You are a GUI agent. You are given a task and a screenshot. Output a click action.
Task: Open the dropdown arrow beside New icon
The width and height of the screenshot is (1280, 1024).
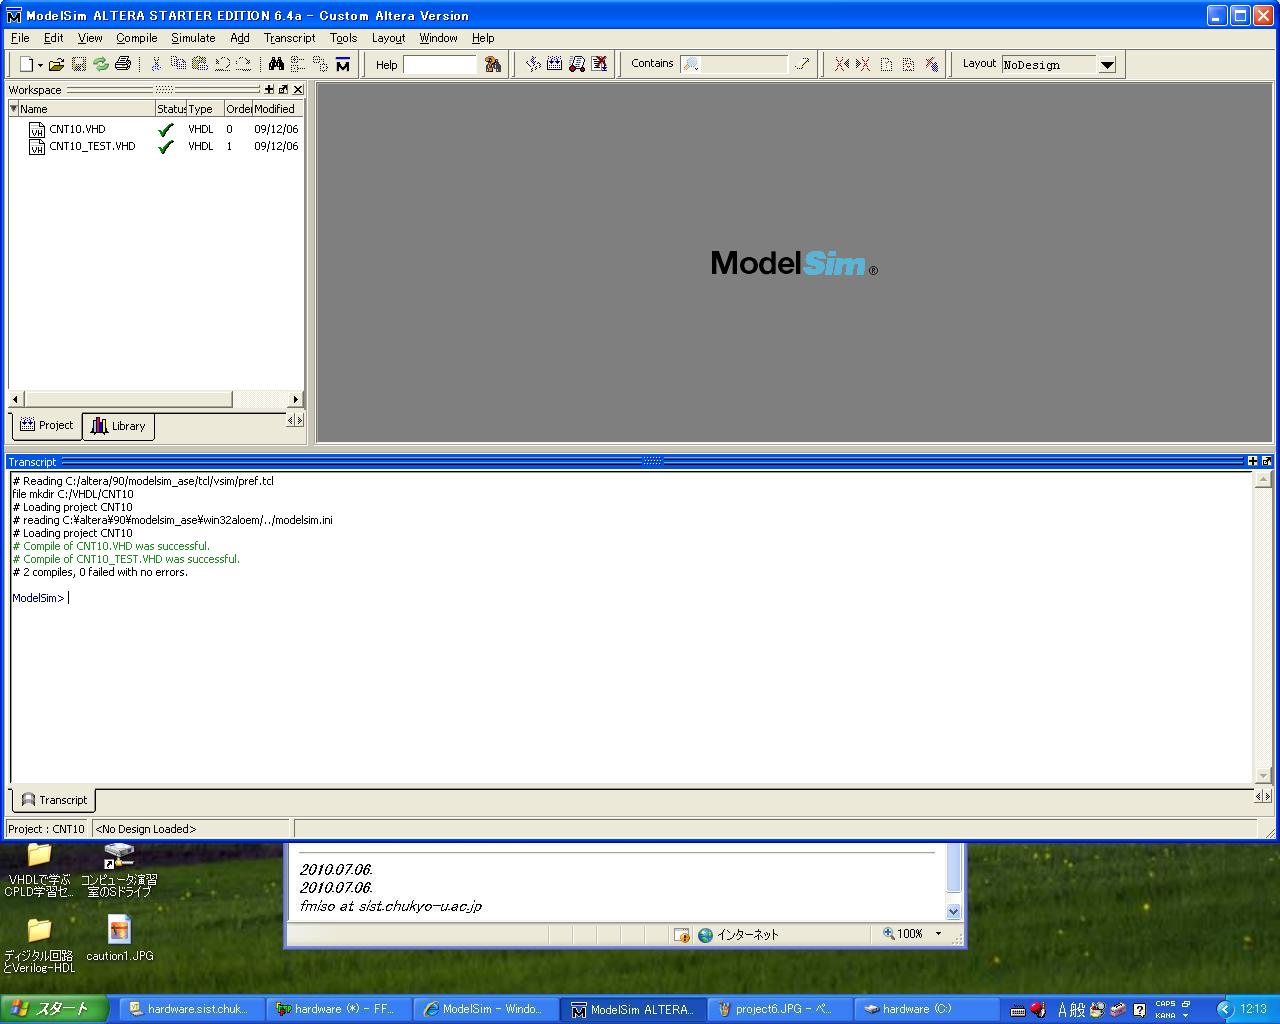pos(41,65)
